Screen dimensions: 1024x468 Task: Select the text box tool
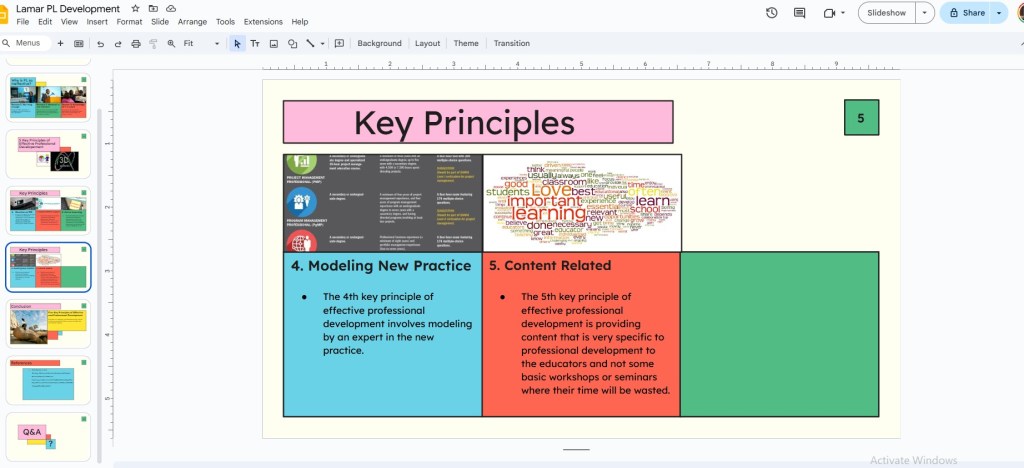click(255, 43)
